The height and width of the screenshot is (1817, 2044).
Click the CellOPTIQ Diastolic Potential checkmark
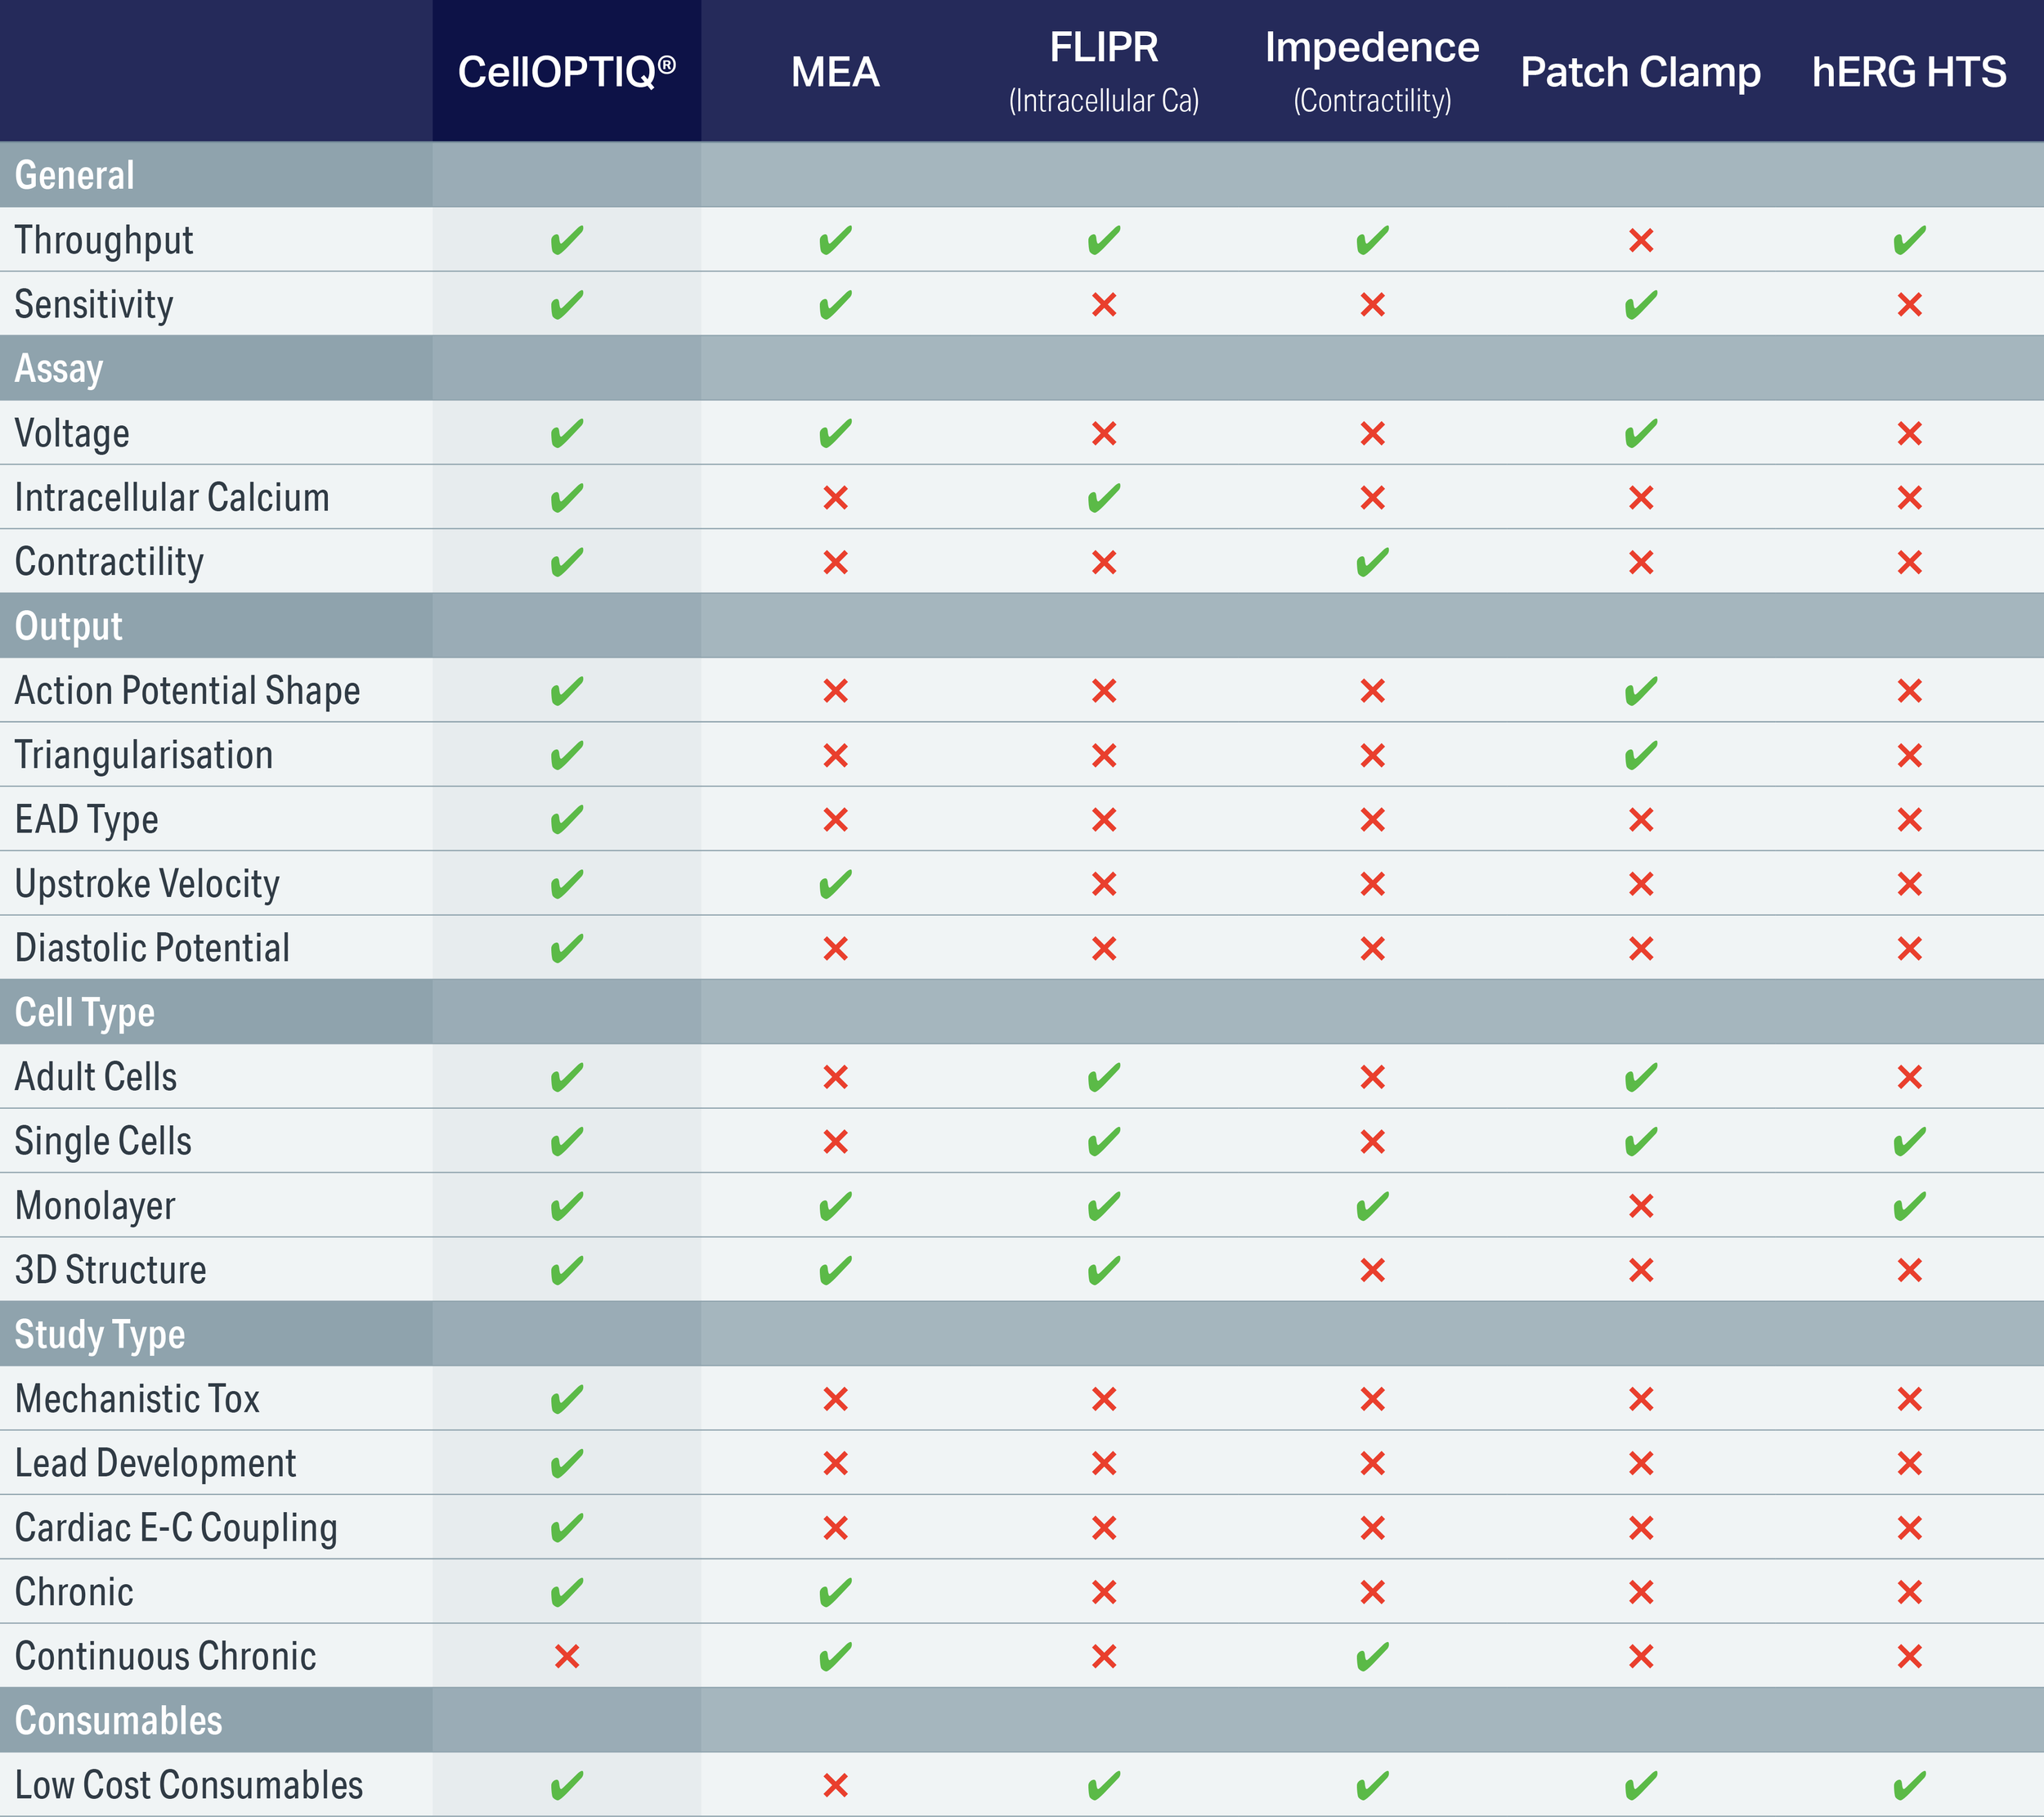pyautogui.click(x=567, y=948)
